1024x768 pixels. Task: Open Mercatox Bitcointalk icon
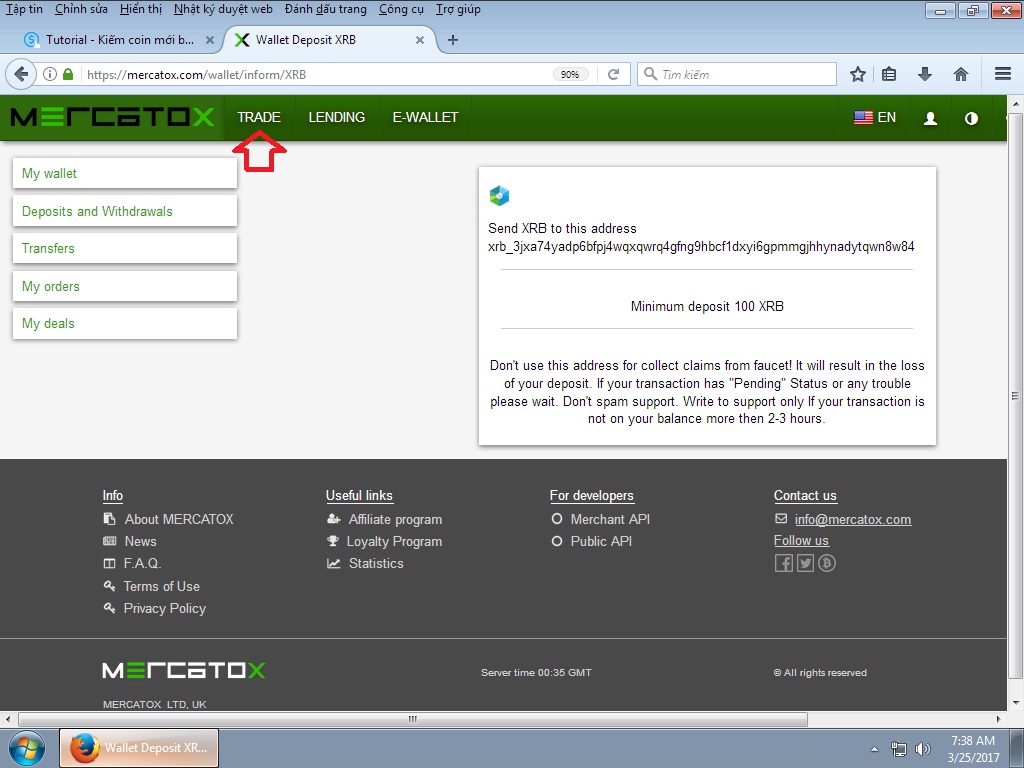[x=827, y=563]
